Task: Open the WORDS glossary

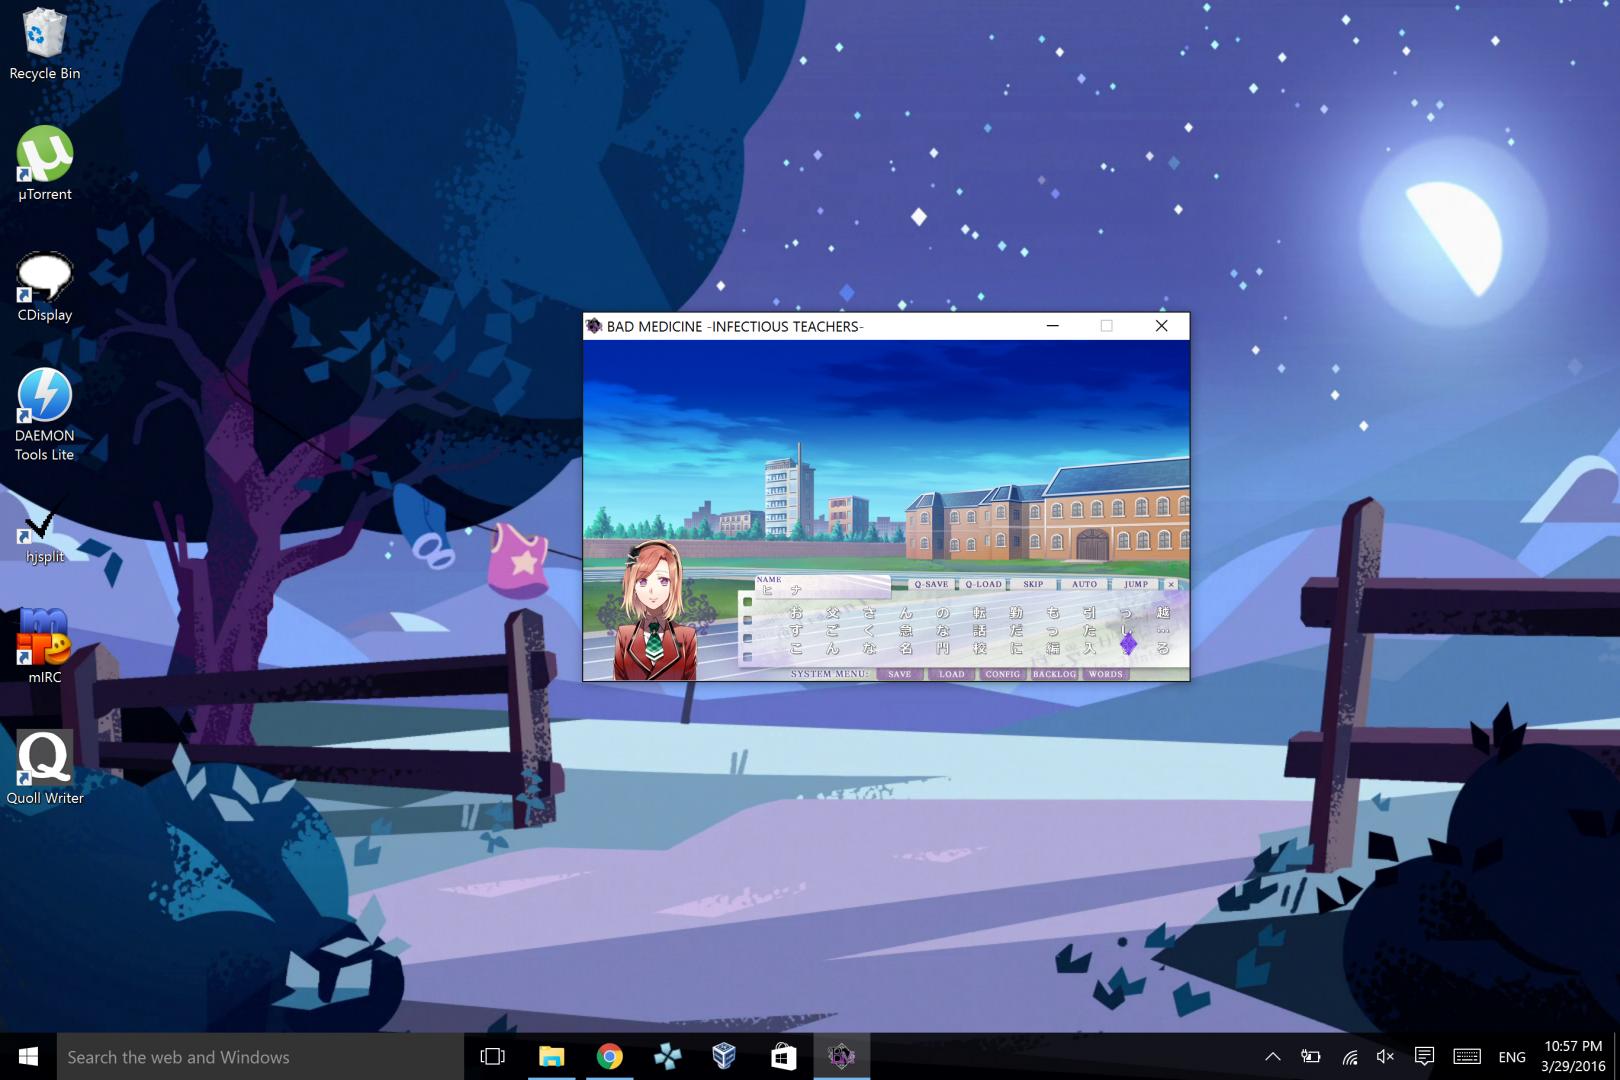Action: pos(1105,674)
